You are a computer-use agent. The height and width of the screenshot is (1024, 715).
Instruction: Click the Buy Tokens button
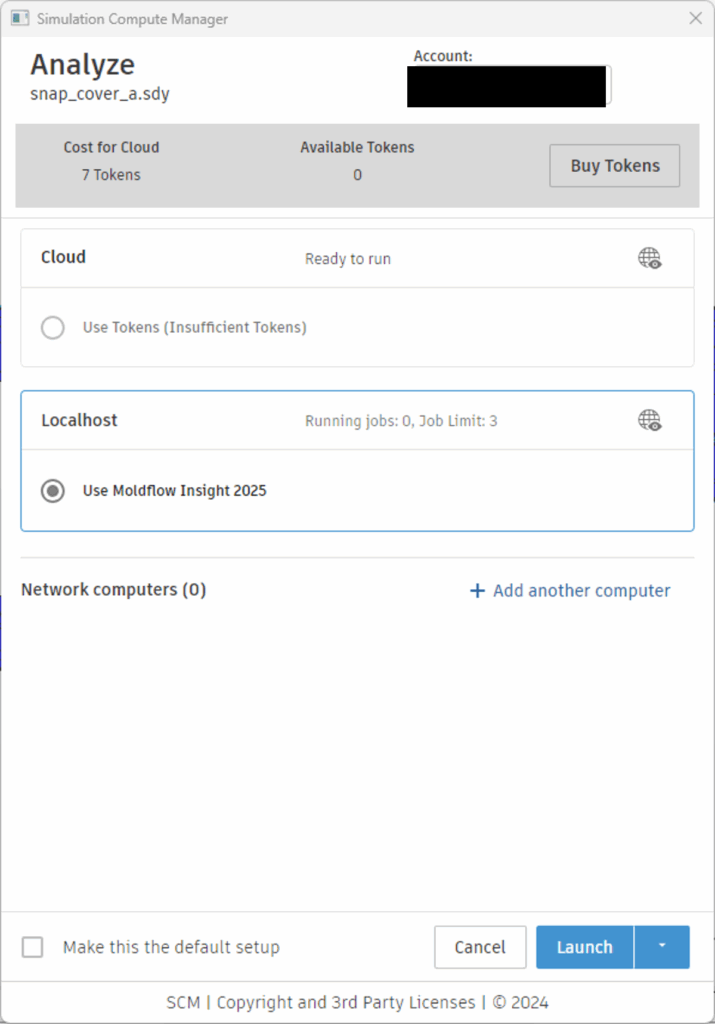tap(615, 166)
